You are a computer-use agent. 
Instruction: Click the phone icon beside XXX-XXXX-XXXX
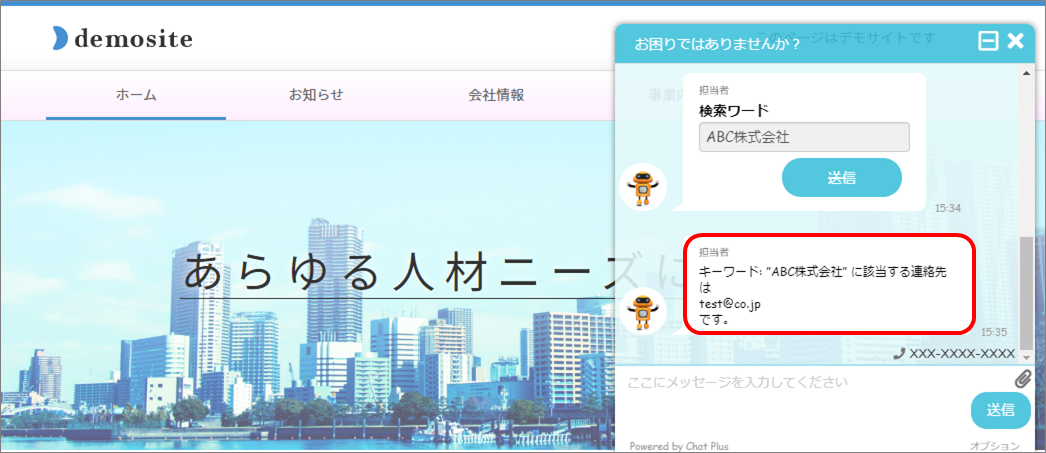[x=899, y=354]
